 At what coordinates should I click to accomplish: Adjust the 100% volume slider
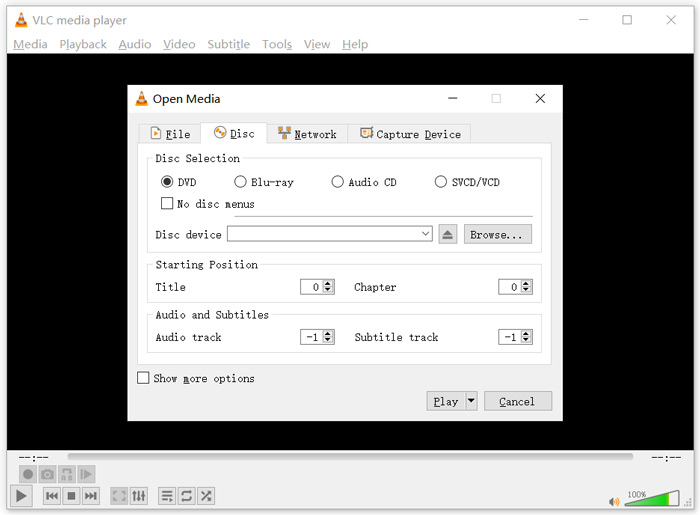(652, 498)
